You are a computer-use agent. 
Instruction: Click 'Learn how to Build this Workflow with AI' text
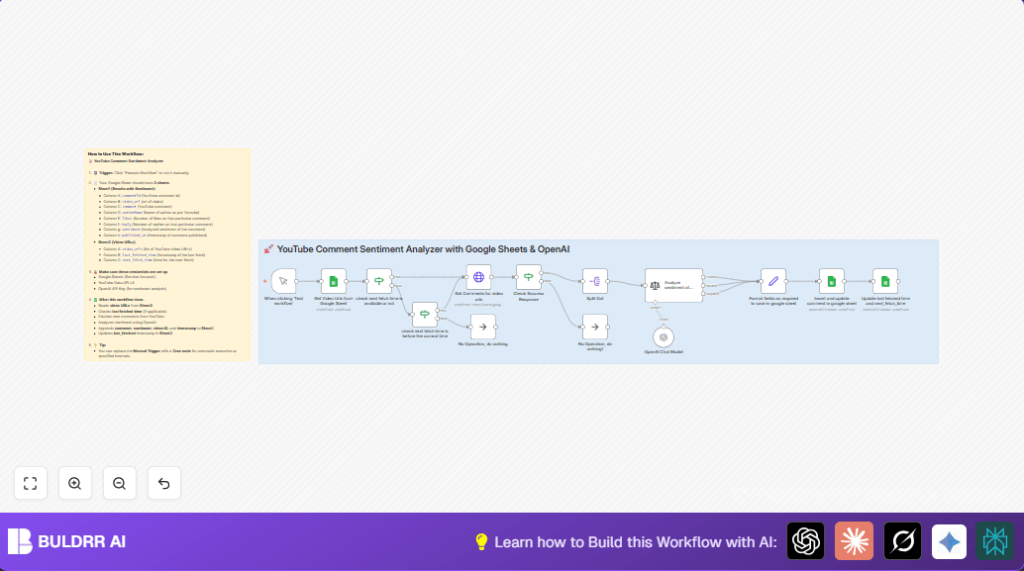click(635, 542)
